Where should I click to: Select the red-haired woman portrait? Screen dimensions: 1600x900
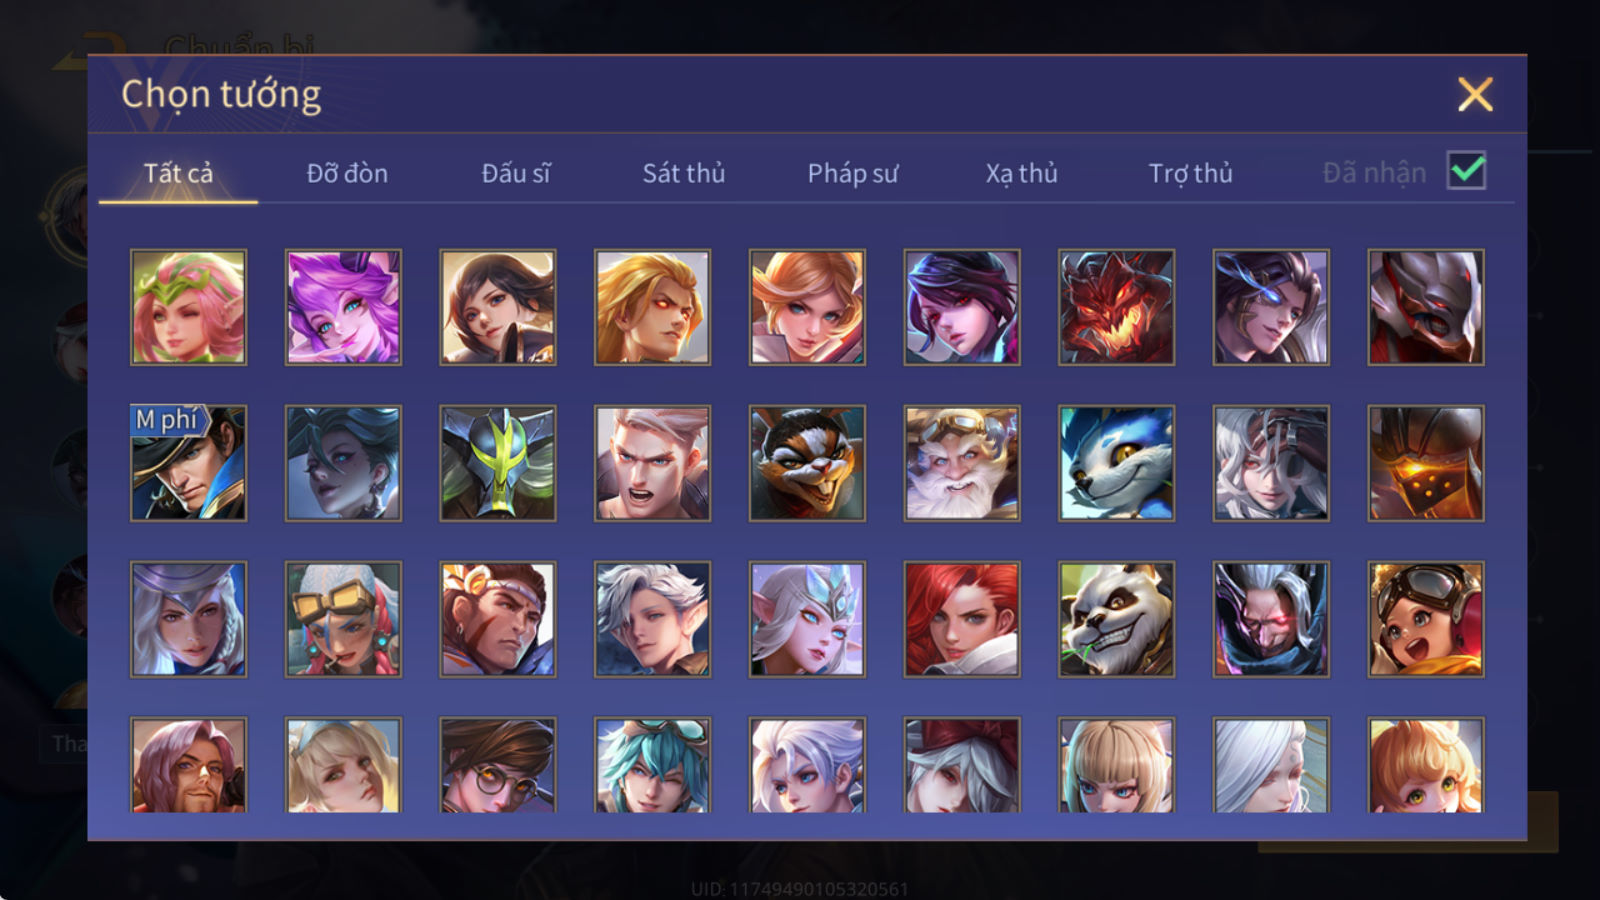pos(961,619)
